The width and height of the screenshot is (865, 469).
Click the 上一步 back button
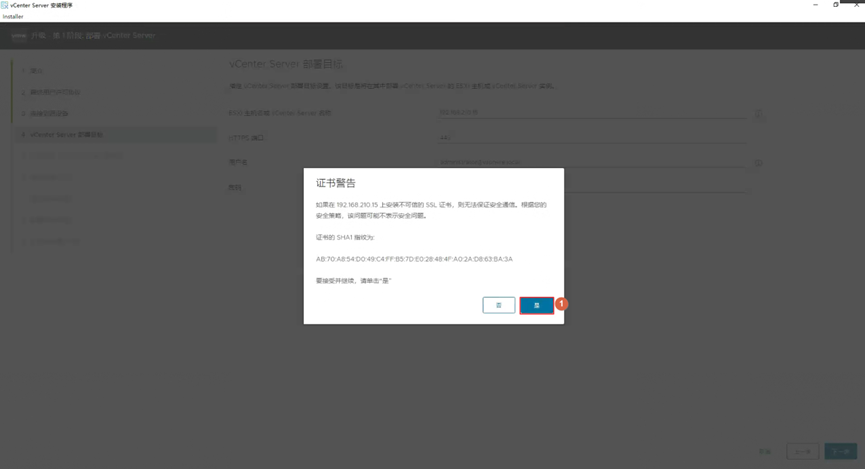tap(803, 451)
